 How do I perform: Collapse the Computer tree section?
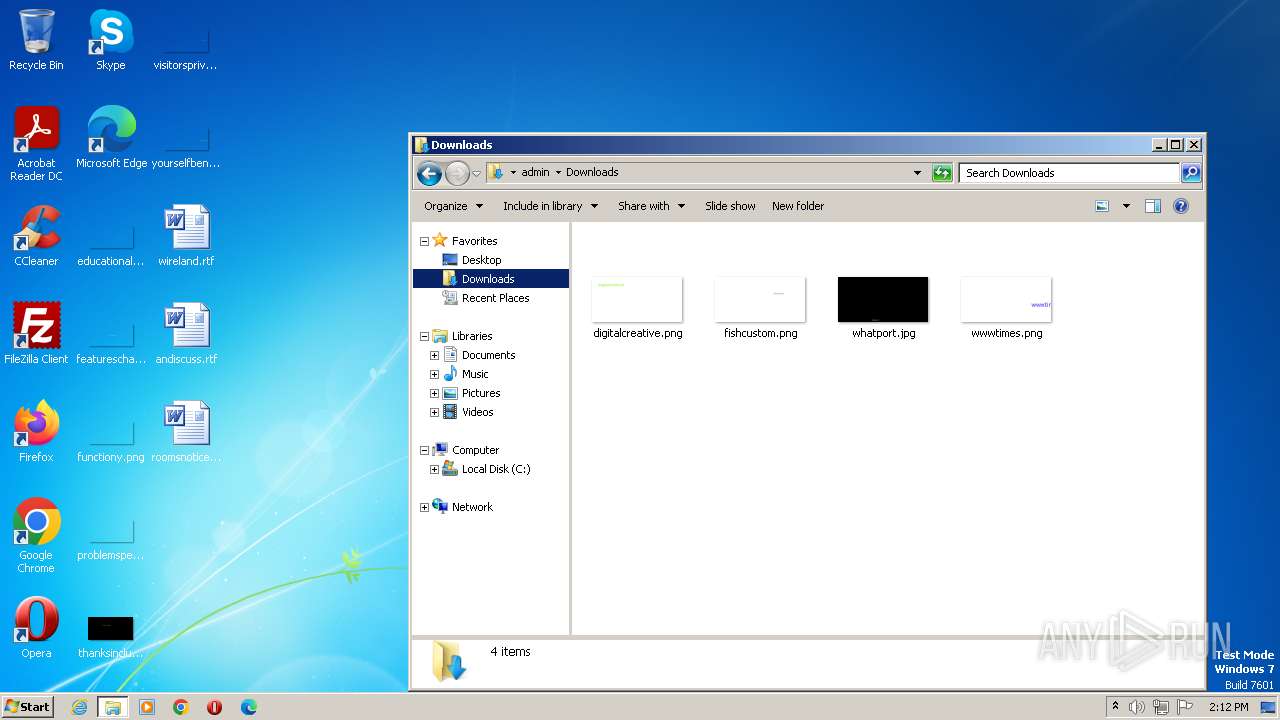424,450
